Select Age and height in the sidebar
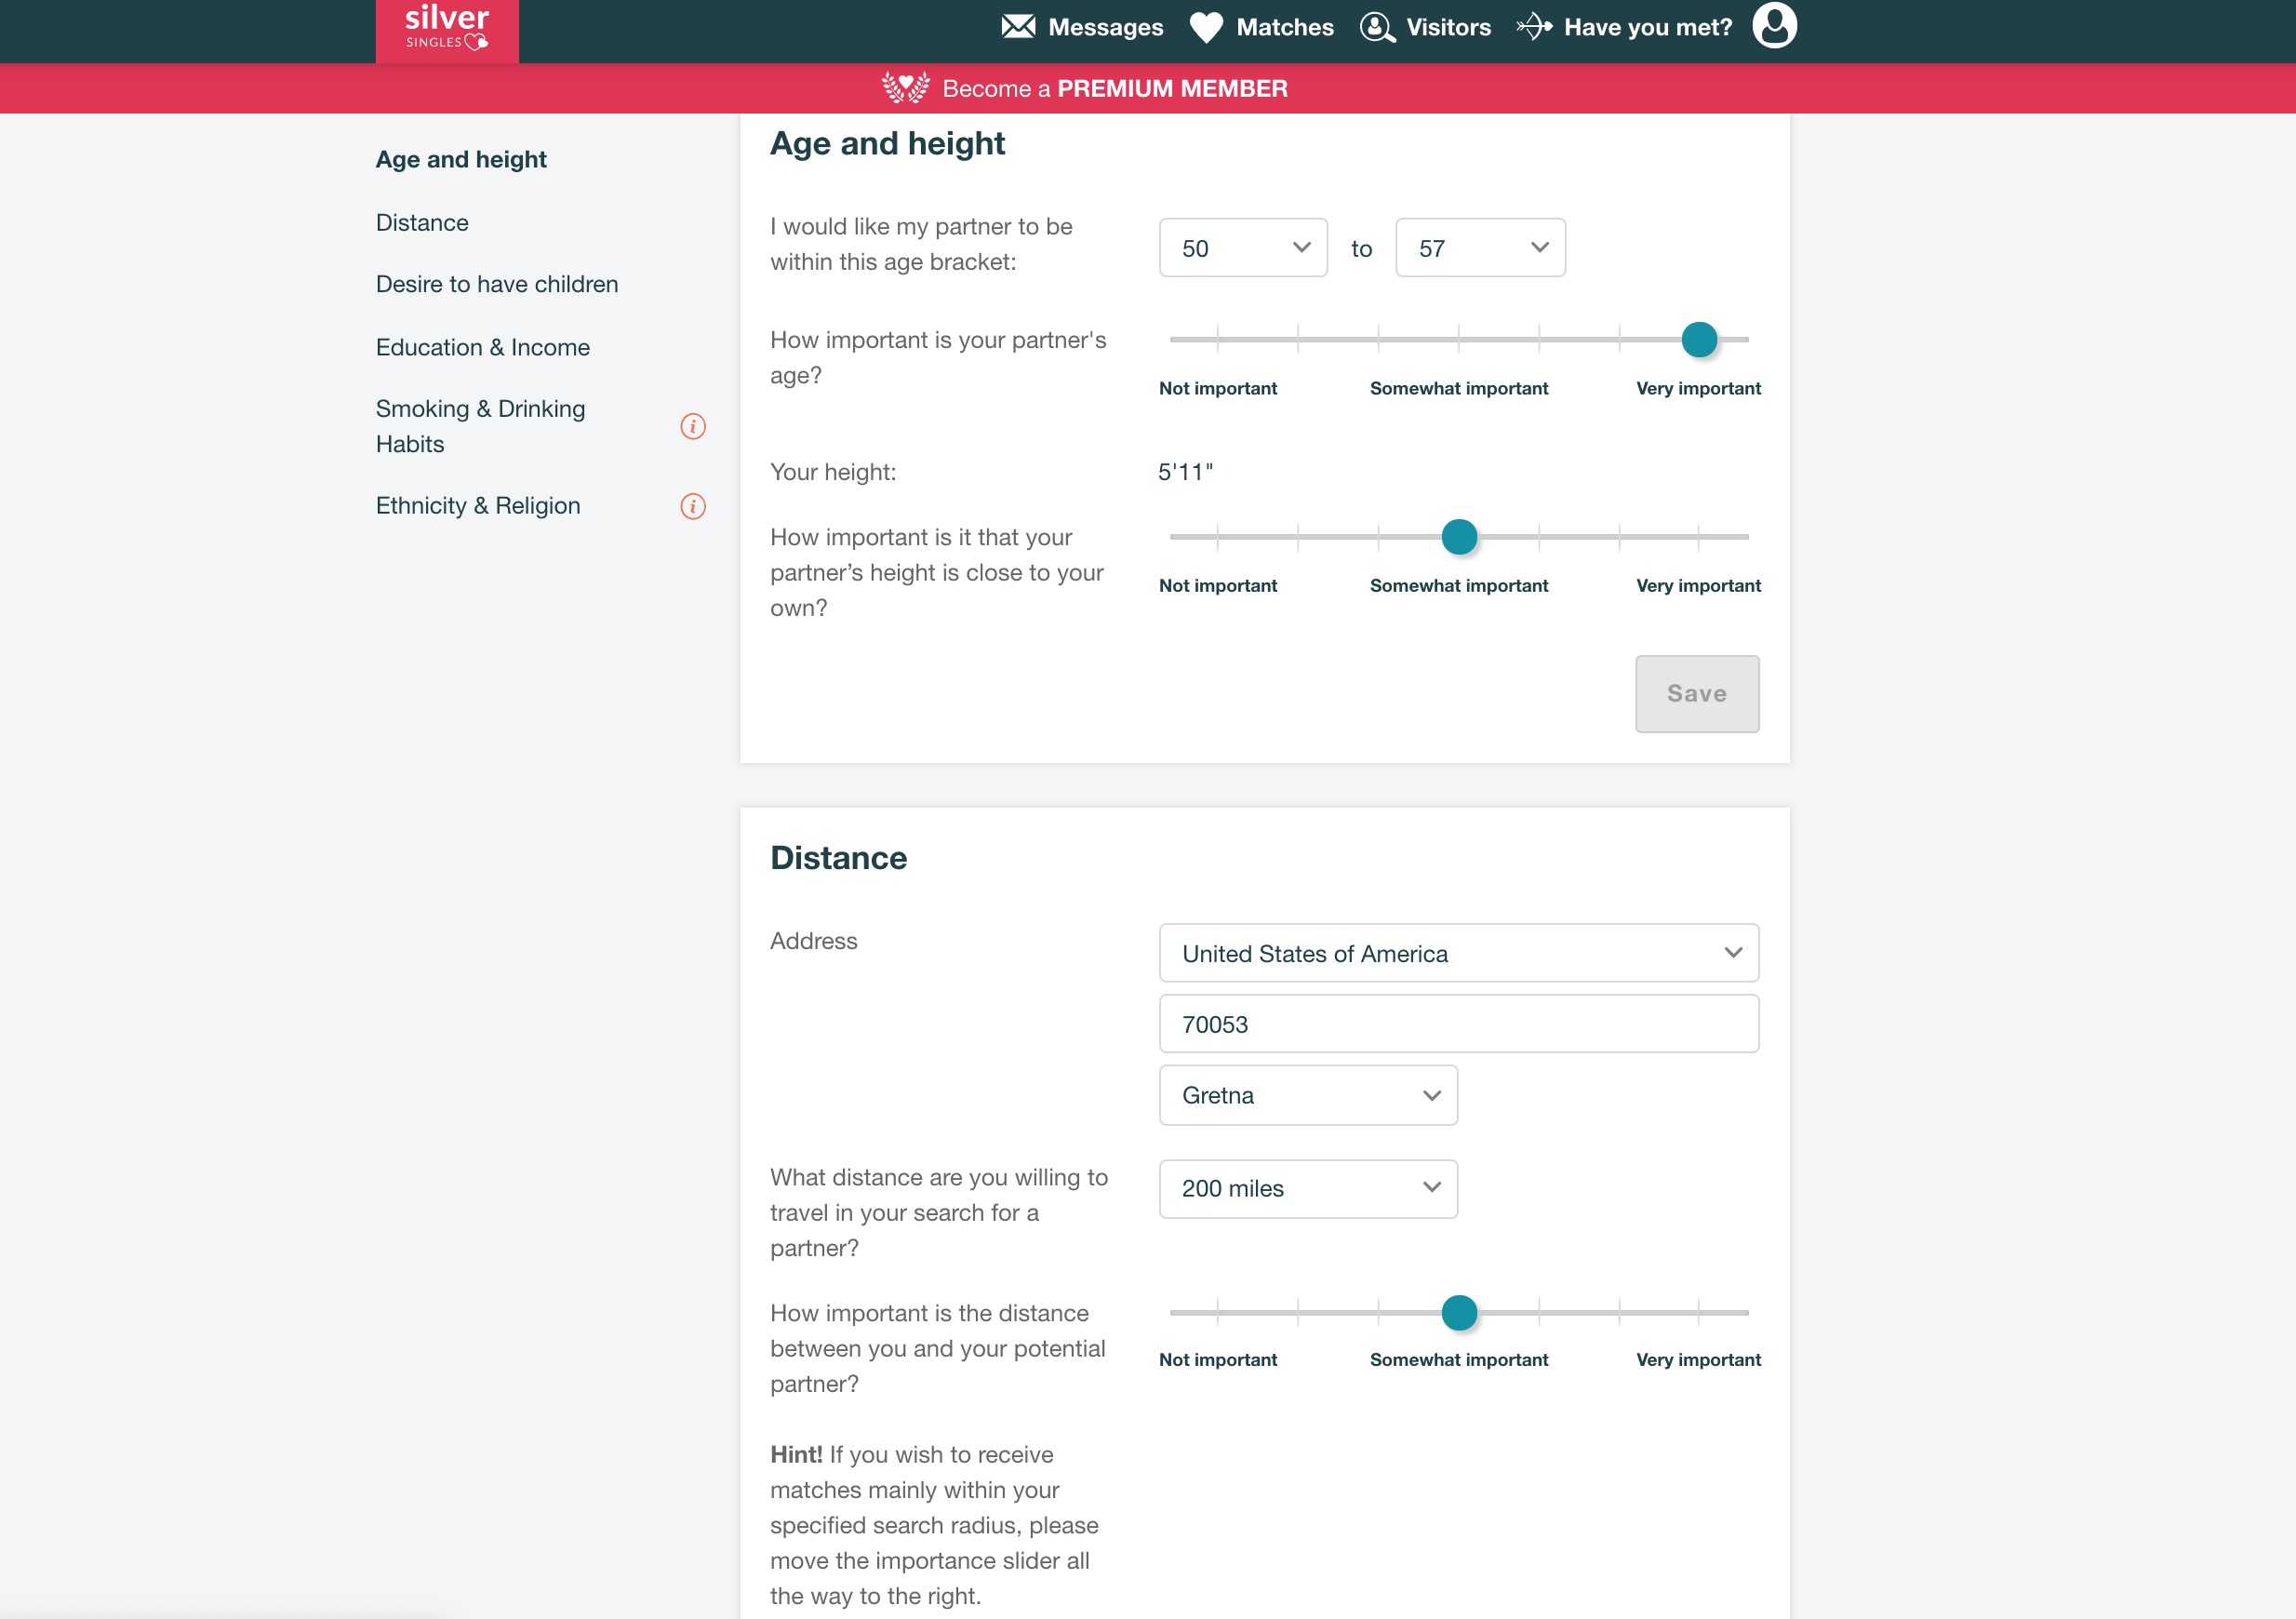This screenshot has height=1619, width=2296. coord(461,159)
